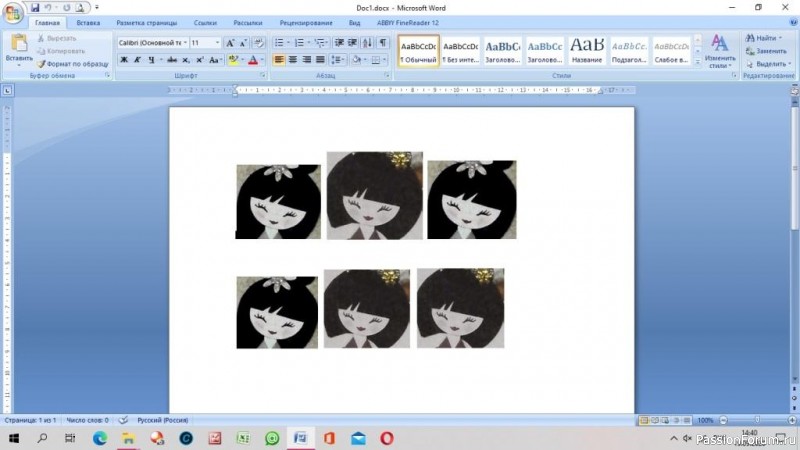Toggle paragraph marks display (¶)
Screen dimensions: 800x450
pos(383,43)
